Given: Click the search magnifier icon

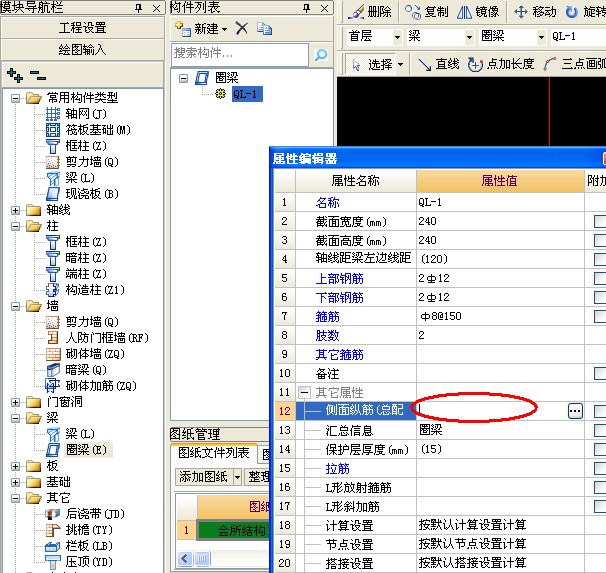Looking at the screenshot, I should click(321, 55).
